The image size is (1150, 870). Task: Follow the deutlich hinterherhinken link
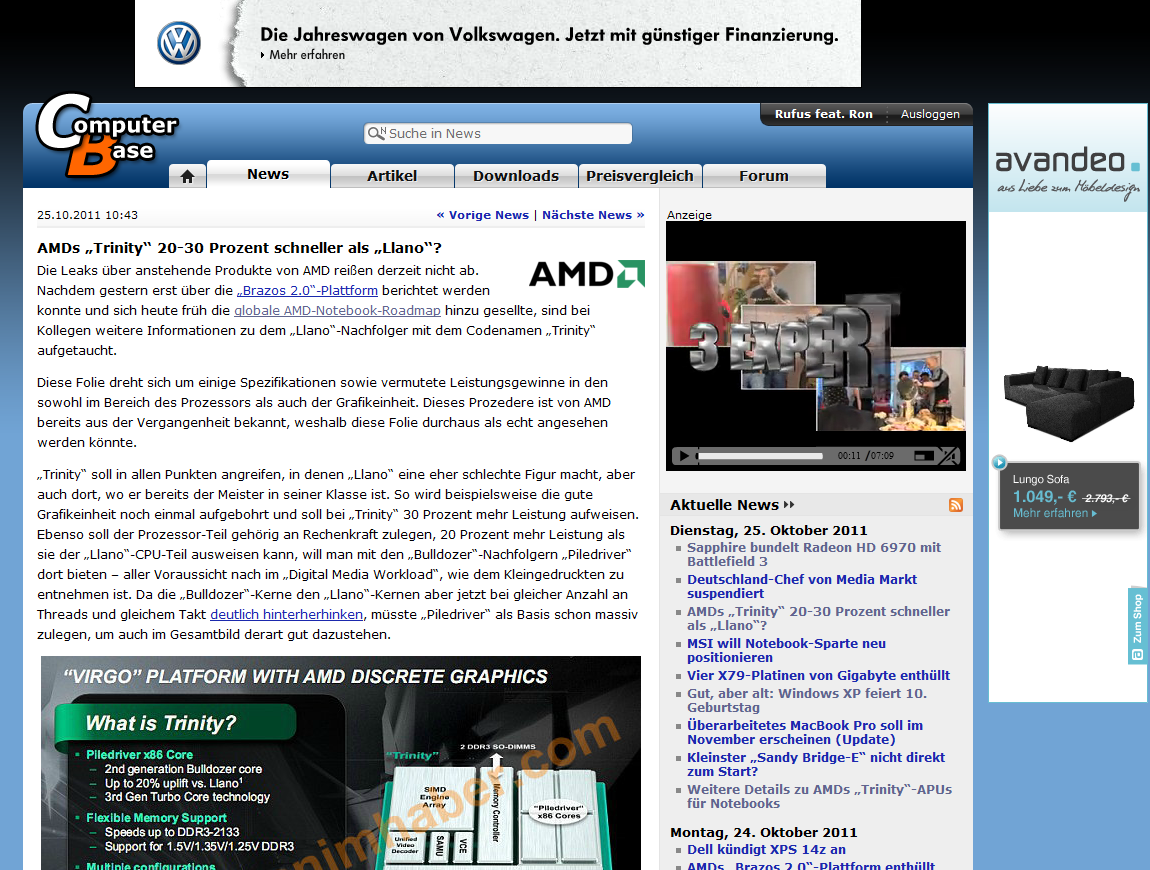(x=287, y=614)
